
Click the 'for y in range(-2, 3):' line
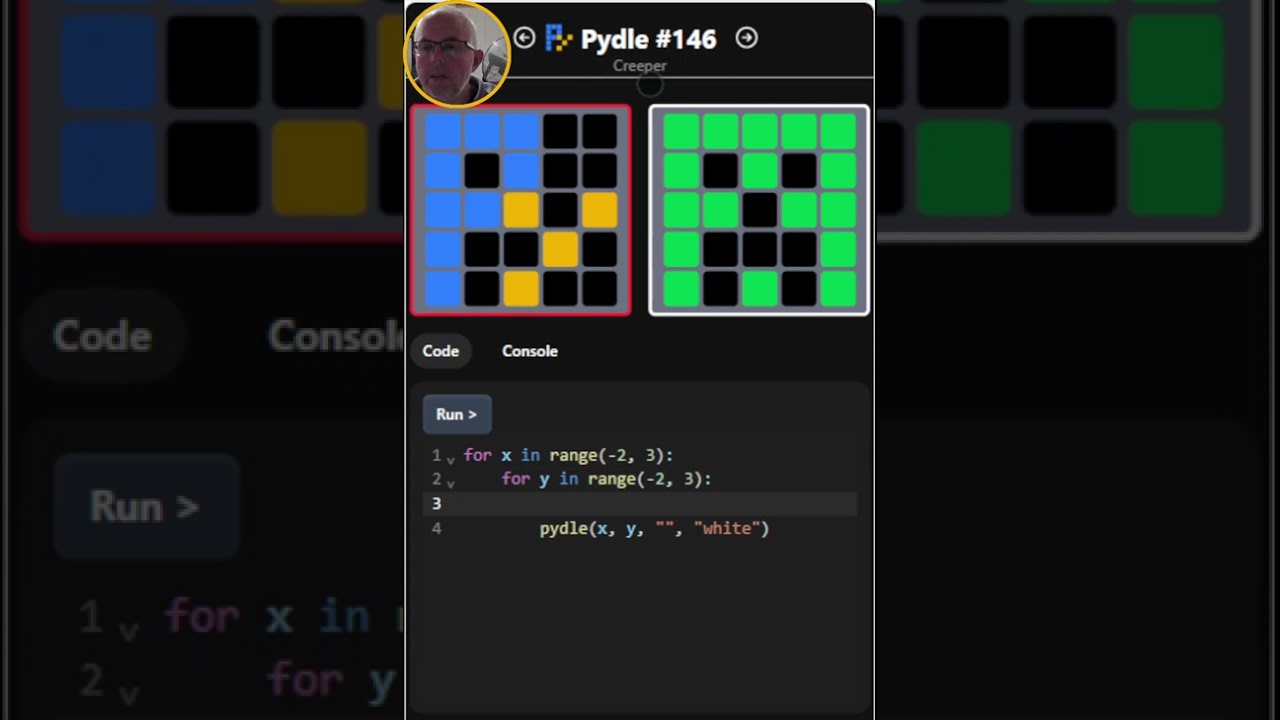point(606,480)
